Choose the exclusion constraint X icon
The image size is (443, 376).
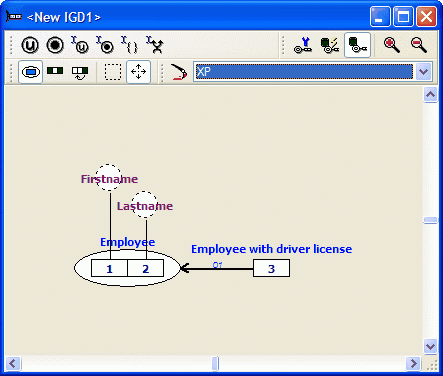click(x=155, y=45)
